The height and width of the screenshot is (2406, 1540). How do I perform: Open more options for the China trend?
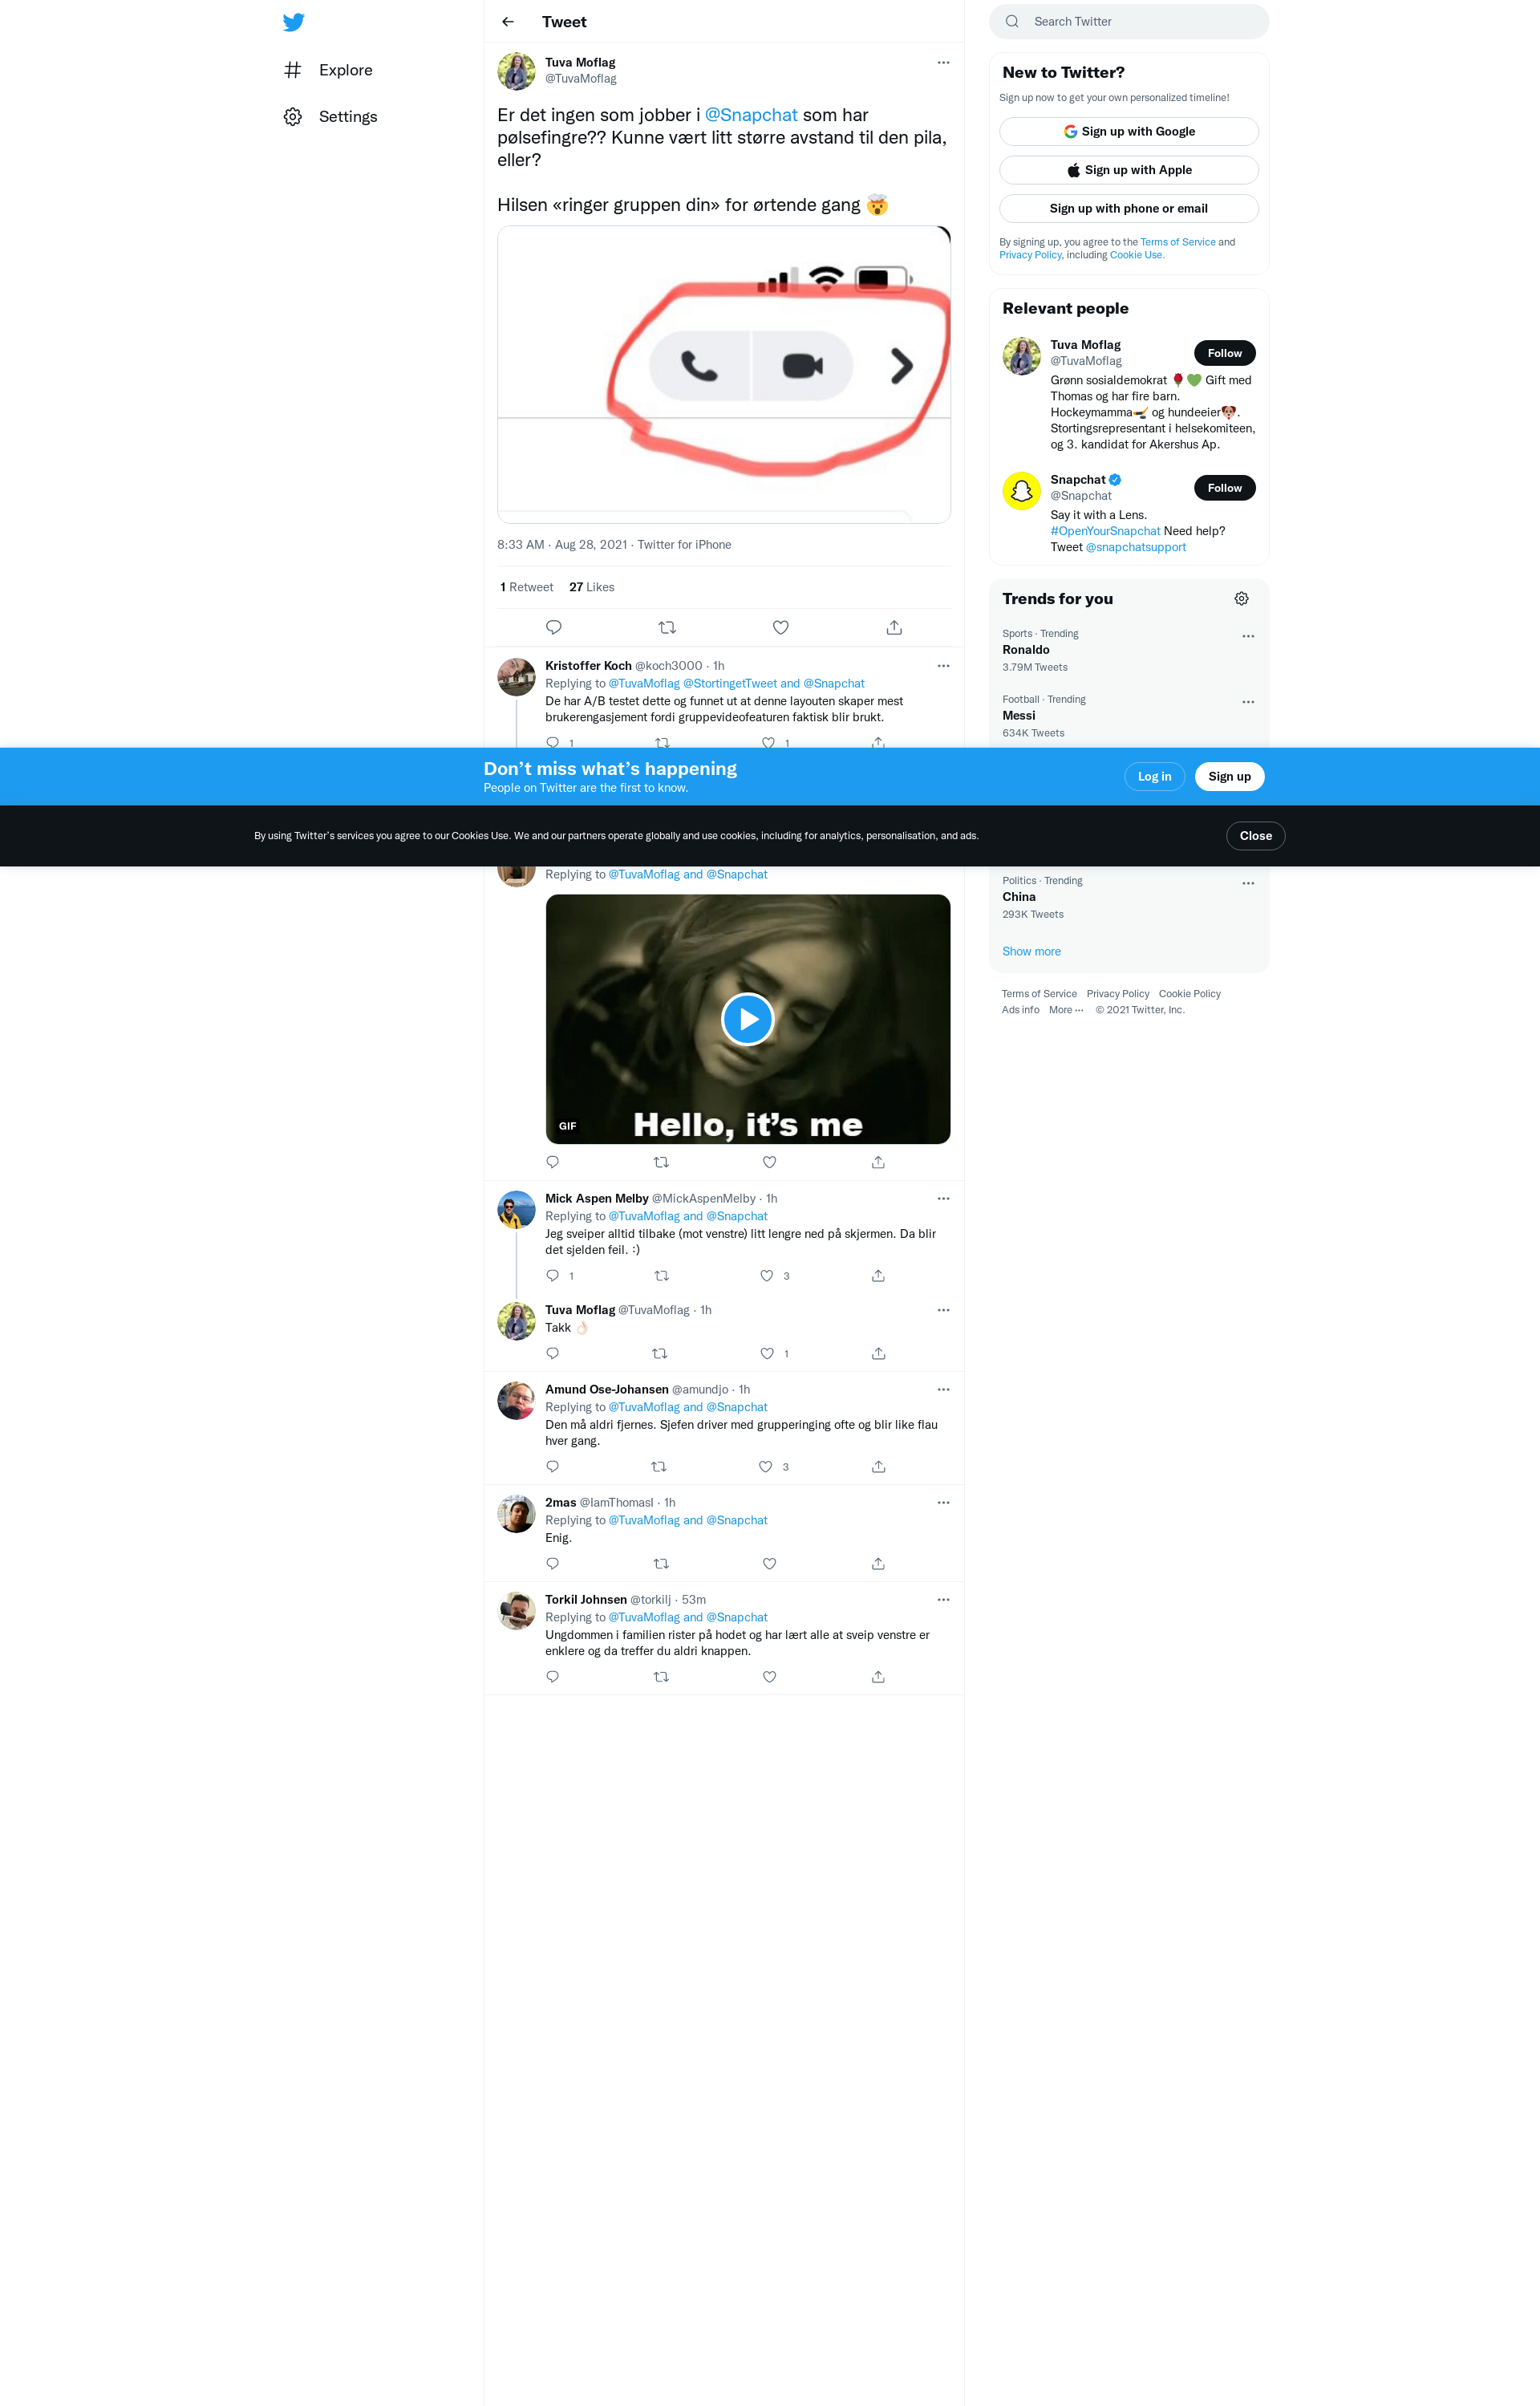pyautogui.click(x=1248, y=883)
